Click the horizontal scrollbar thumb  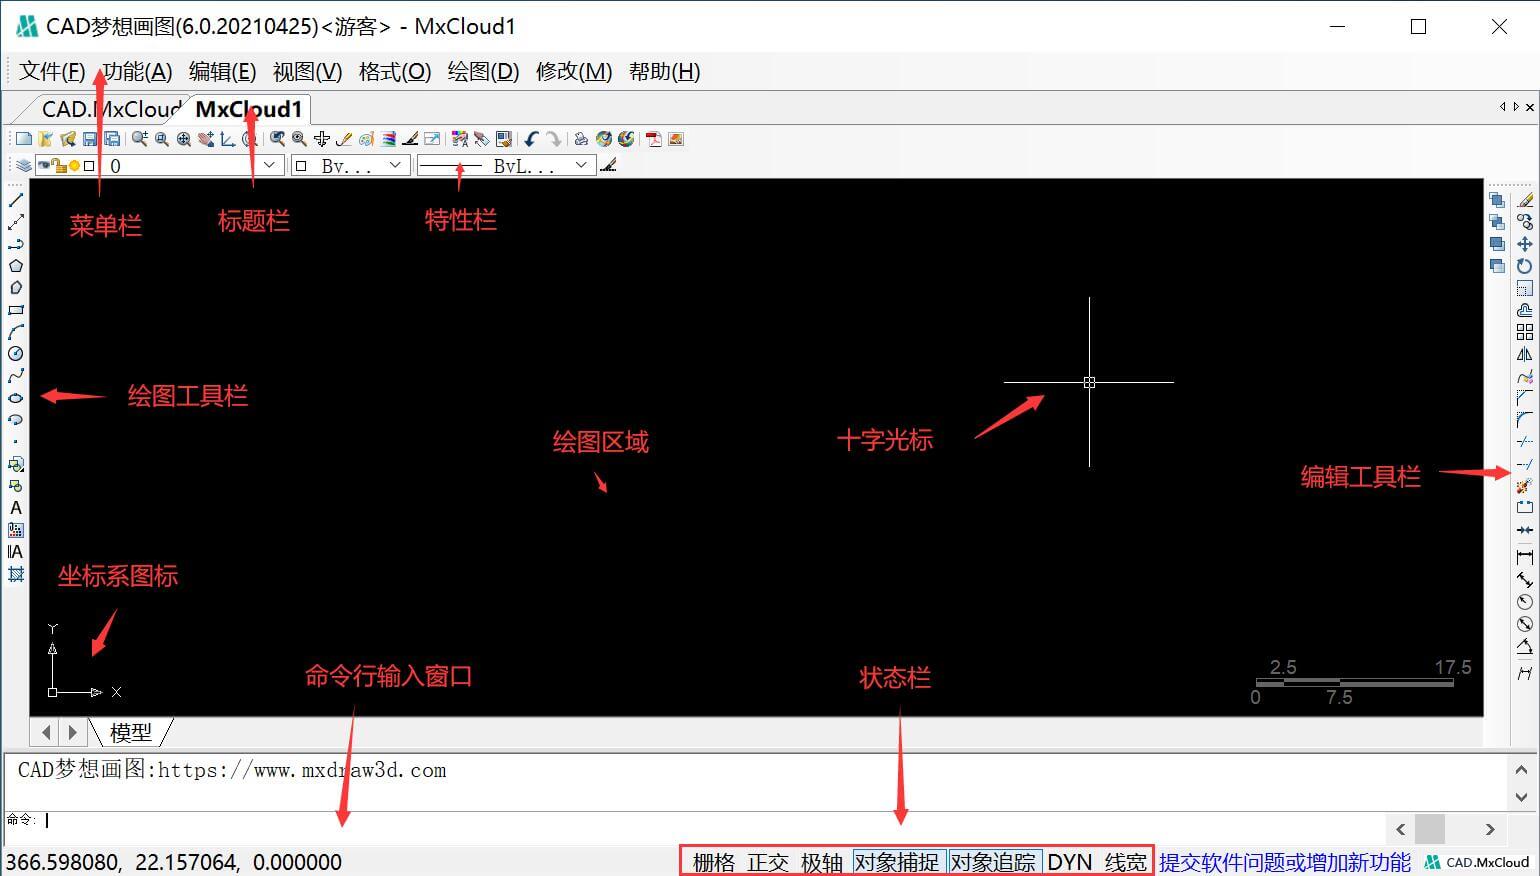click(x=1430, y=829)
